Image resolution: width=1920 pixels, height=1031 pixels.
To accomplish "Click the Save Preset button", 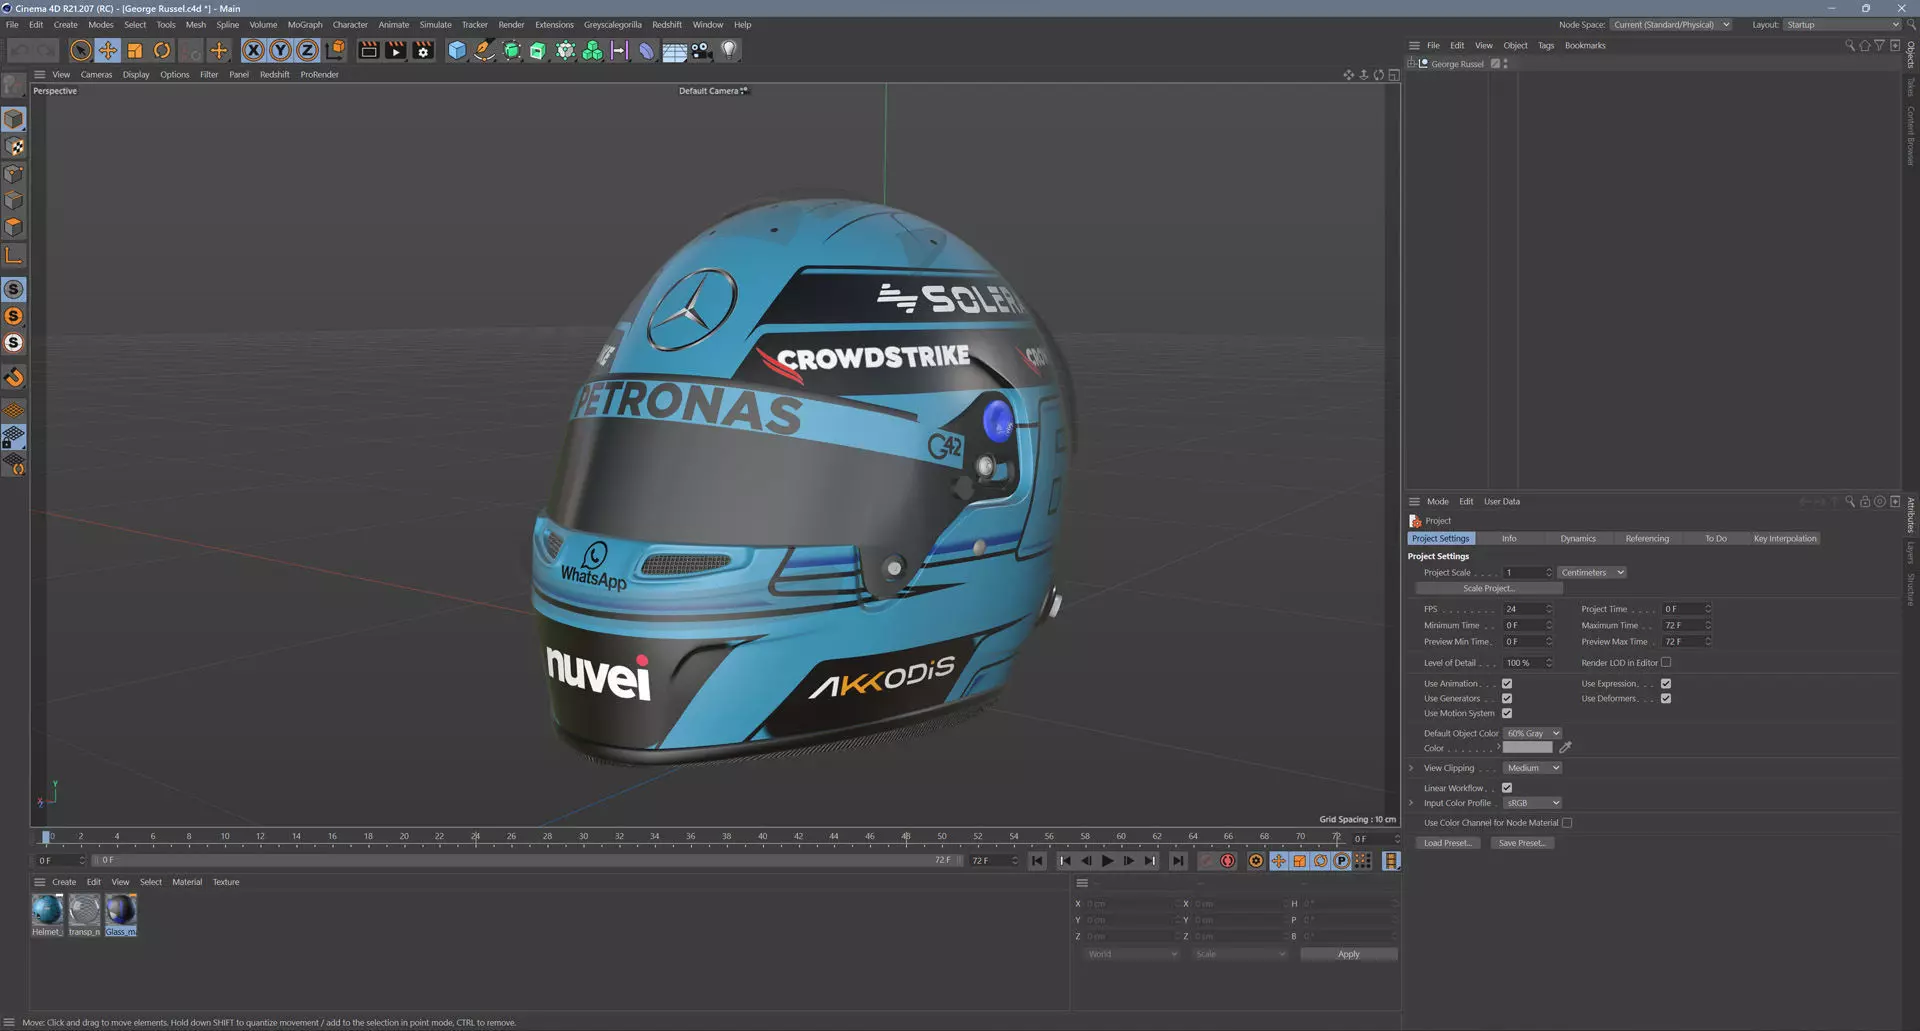I will click(1521, 843).
